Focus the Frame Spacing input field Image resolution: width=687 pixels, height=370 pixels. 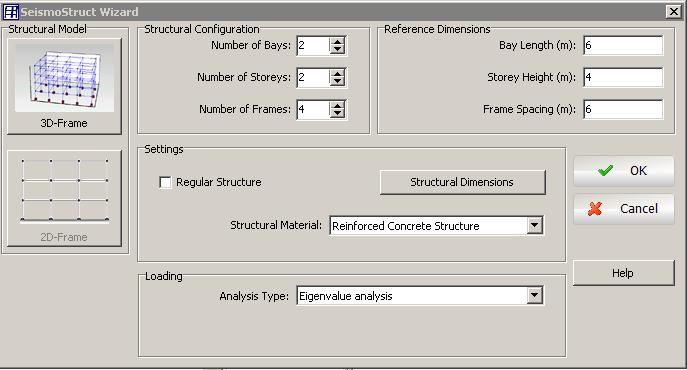point(623,109)
